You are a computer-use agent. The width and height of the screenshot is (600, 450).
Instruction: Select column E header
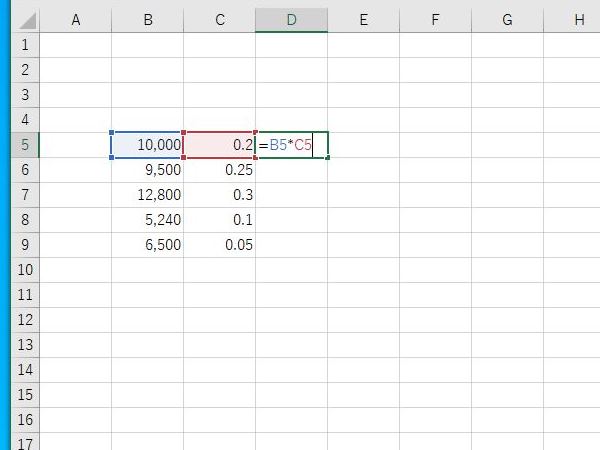[x=364, y=20]
